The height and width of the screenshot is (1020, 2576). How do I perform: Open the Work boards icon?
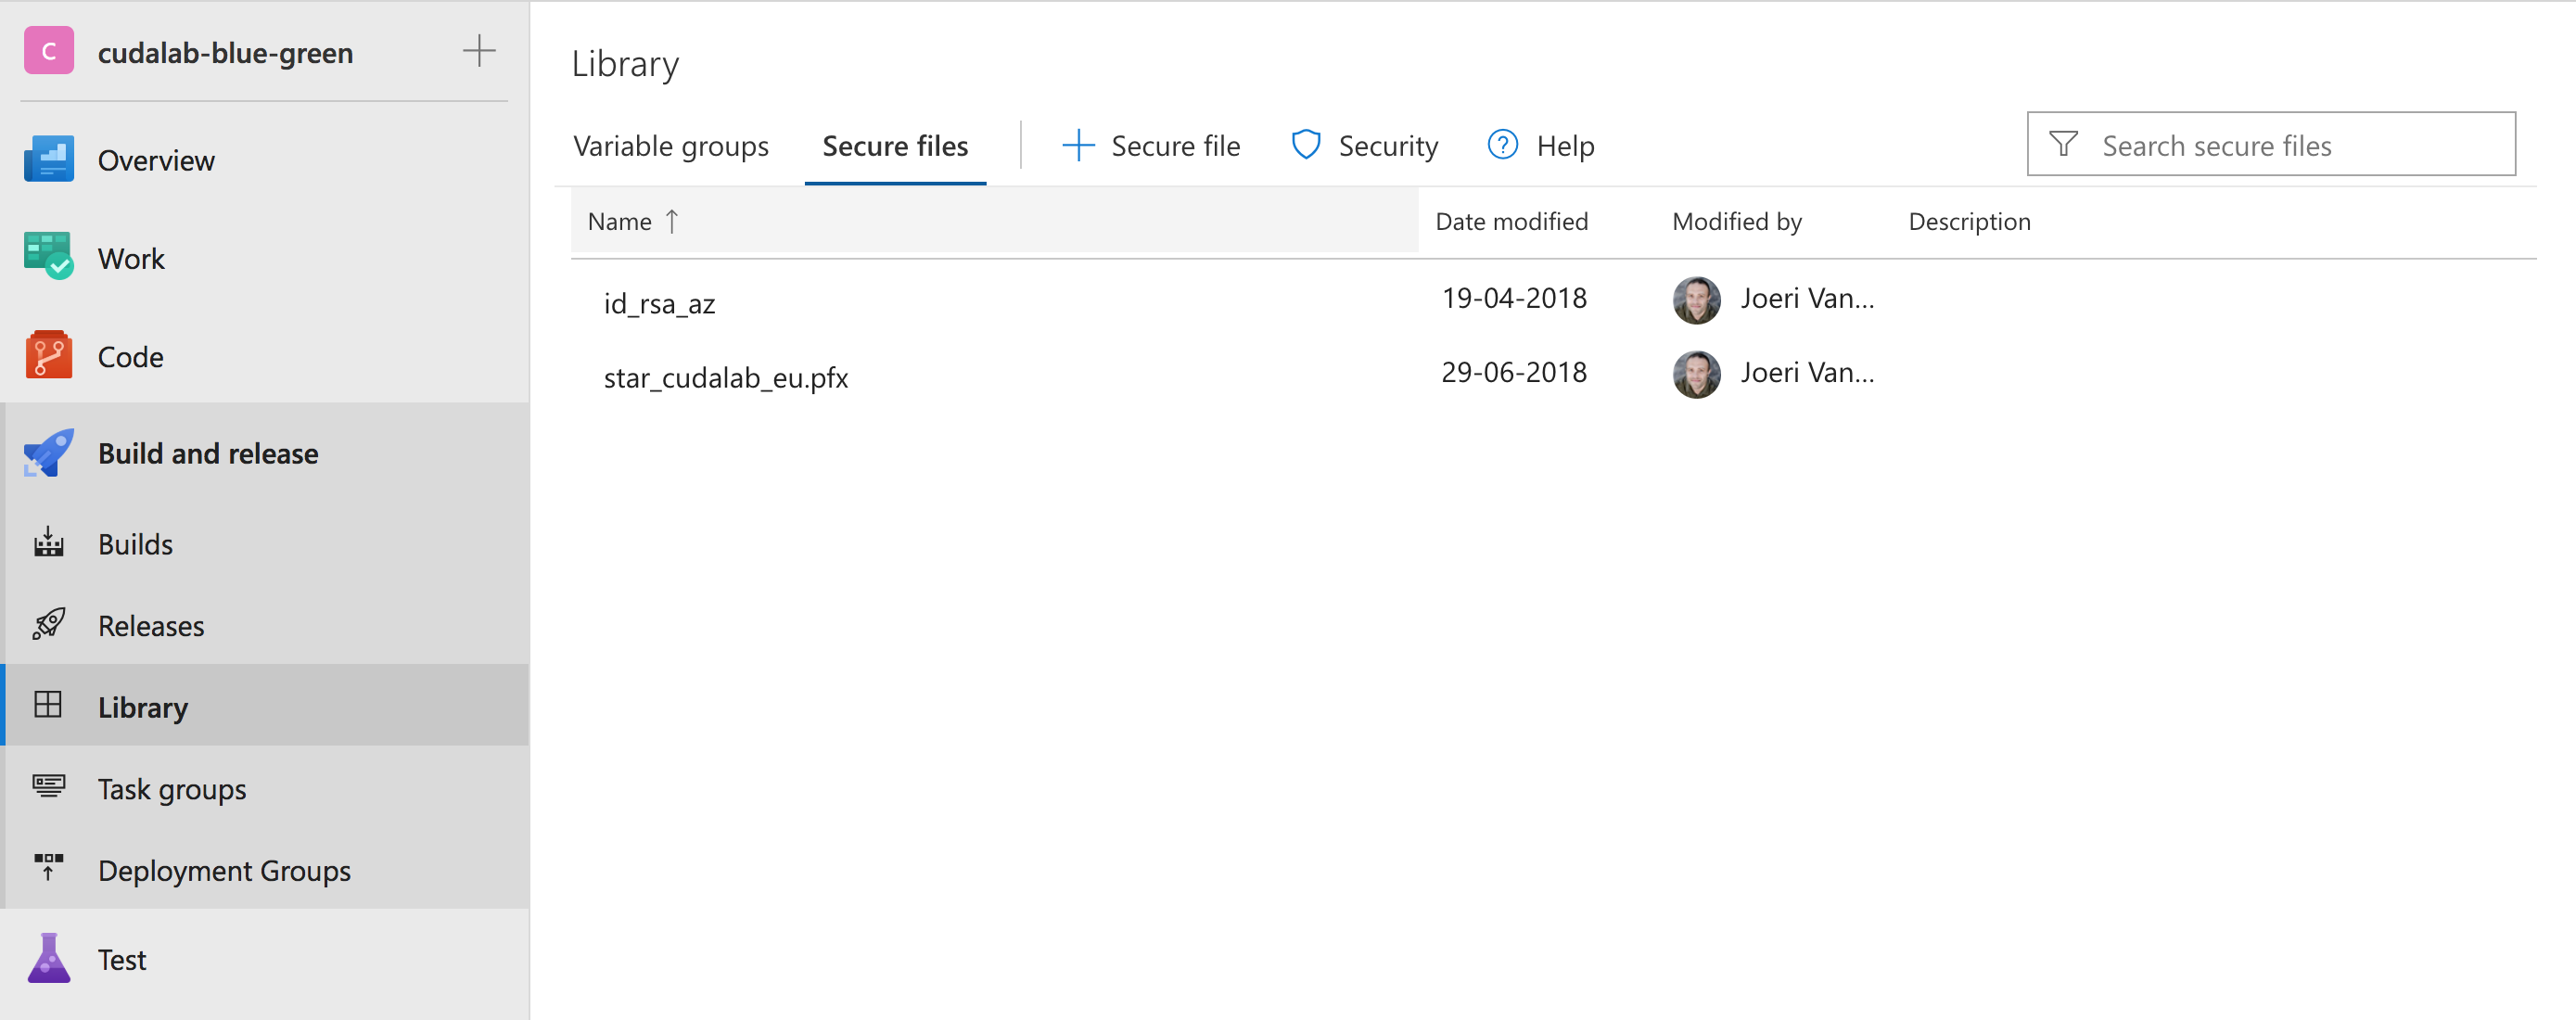(48, 256)
